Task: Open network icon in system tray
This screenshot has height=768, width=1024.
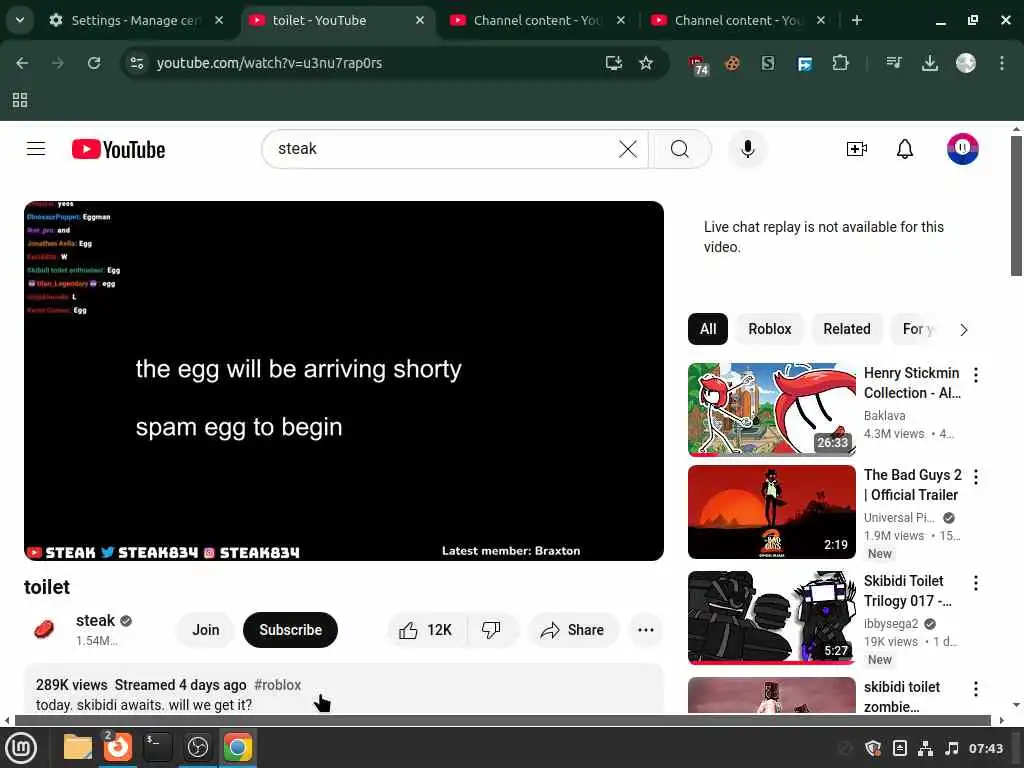Action: (x=925, y=748)
